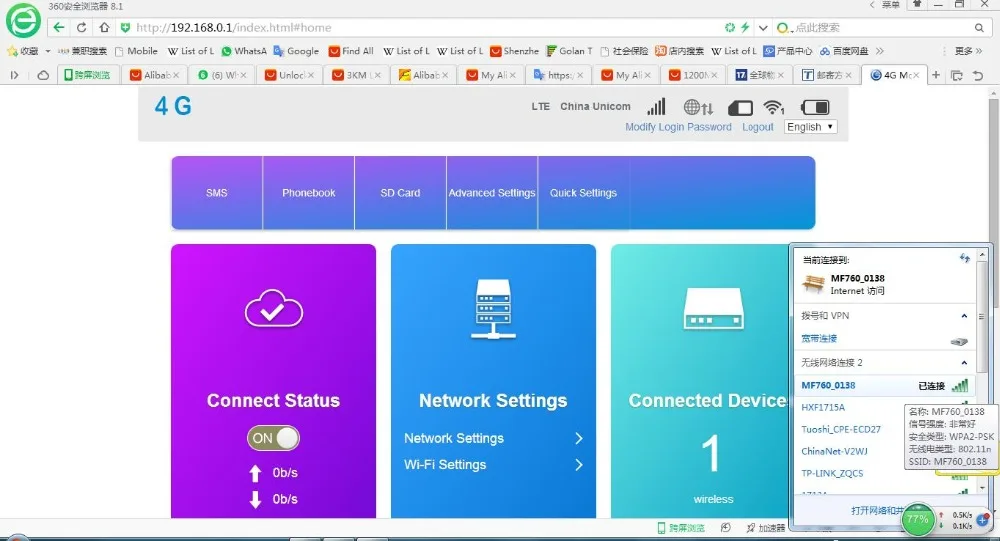The height and width of the screenshot is (541, 1000).
Task: Click the chevron beside Wi-Fi Settings
Action: coord(578,464)
